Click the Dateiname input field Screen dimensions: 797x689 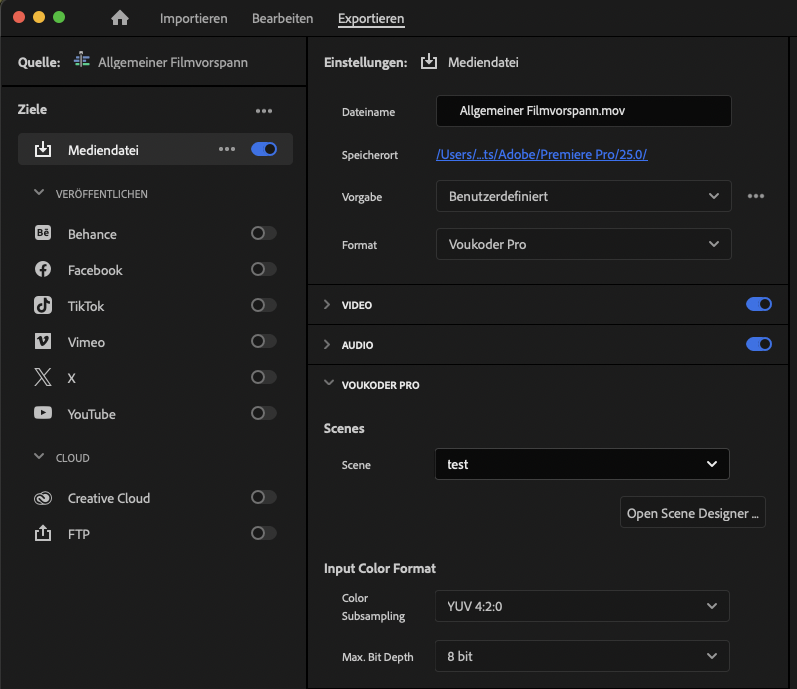pyautogui.click(x=584, y=111)
